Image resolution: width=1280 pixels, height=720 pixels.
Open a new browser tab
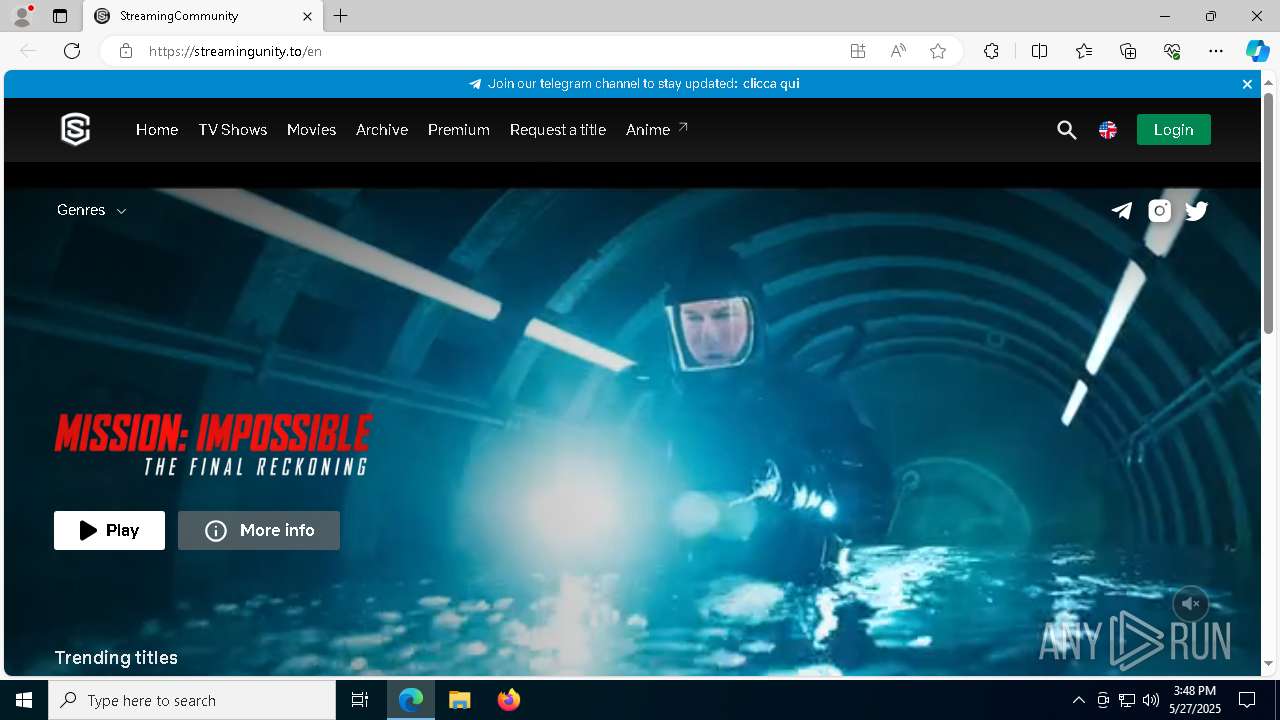341,16
